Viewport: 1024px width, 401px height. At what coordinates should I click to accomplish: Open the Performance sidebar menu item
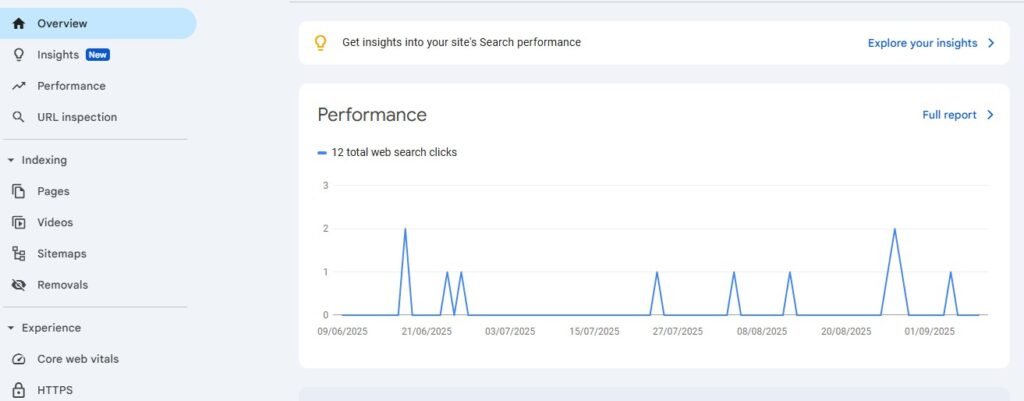[x=71, y=86]
